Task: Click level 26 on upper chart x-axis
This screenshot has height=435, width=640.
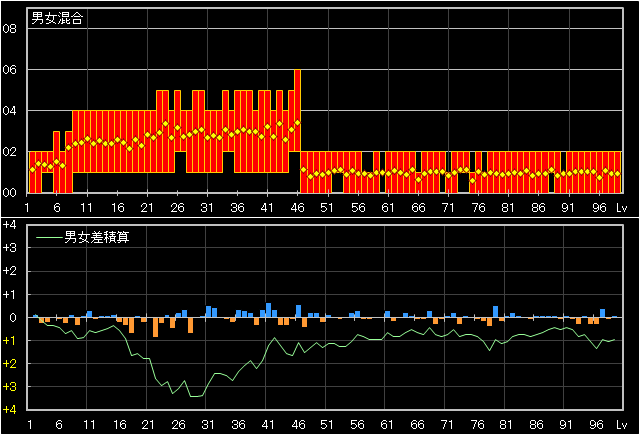Action: (x=177, y=208)
